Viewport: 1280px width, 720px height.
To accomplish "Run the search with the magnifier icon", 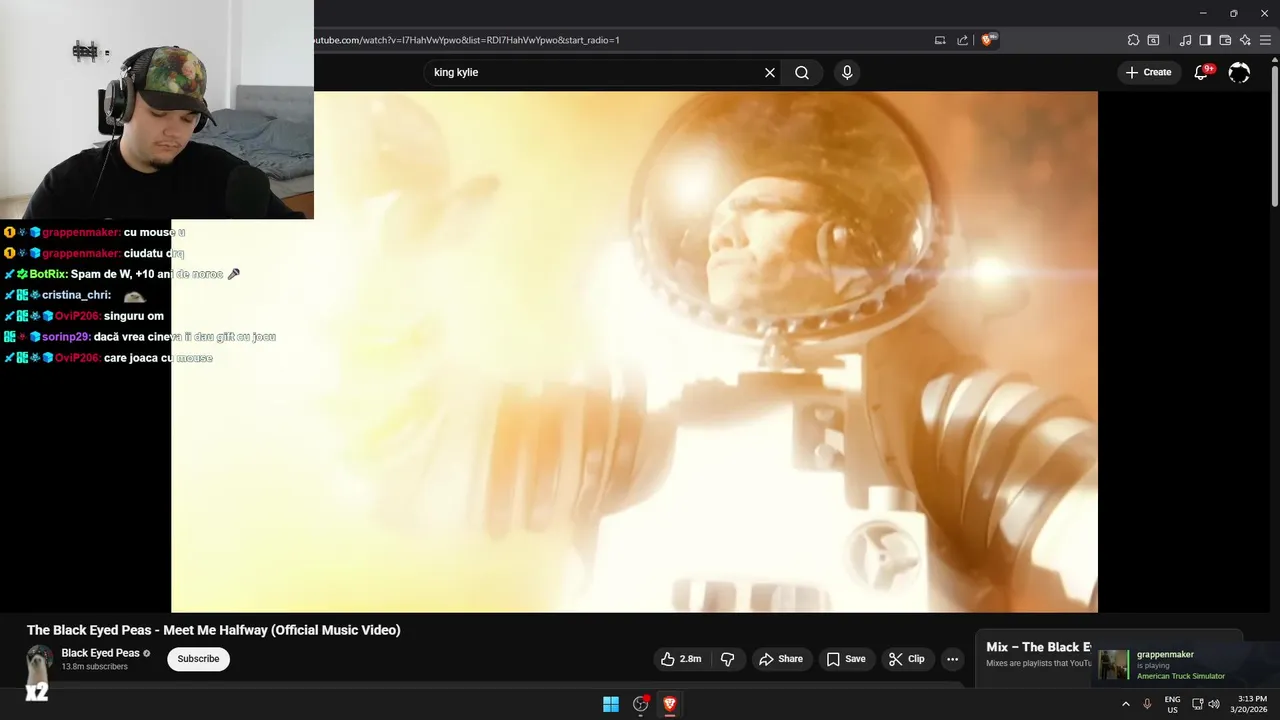I will (x=802, y=73).
